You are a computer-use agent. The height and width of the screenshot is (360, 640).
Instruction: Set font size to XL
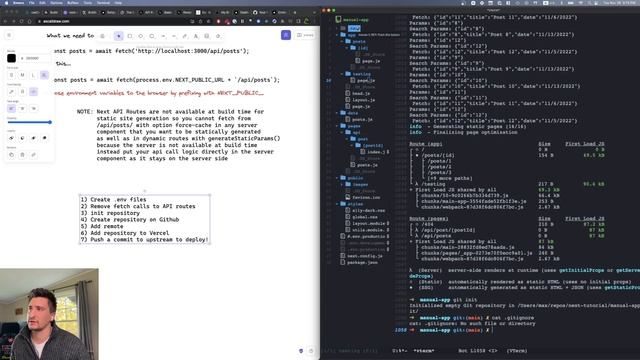click(x=44, y=75)
